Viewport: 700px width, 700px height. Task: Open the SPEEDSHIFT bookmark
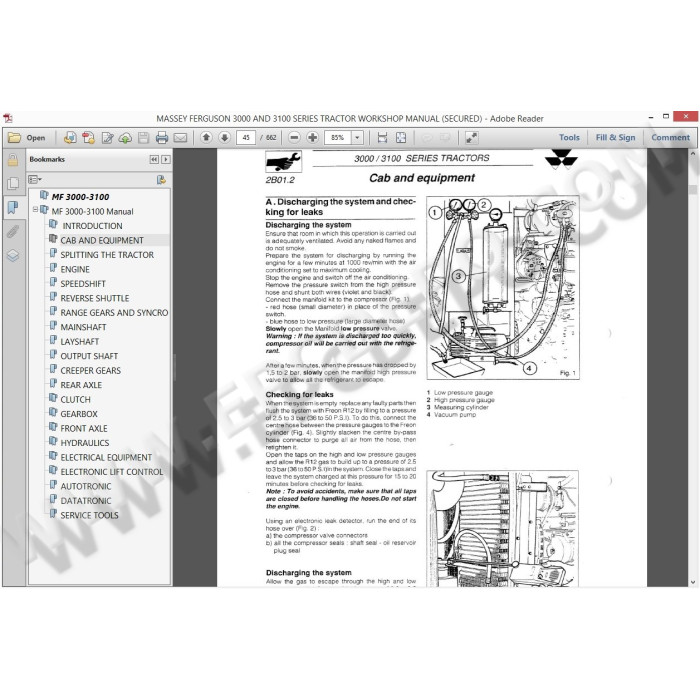click(x=83, y=283)
